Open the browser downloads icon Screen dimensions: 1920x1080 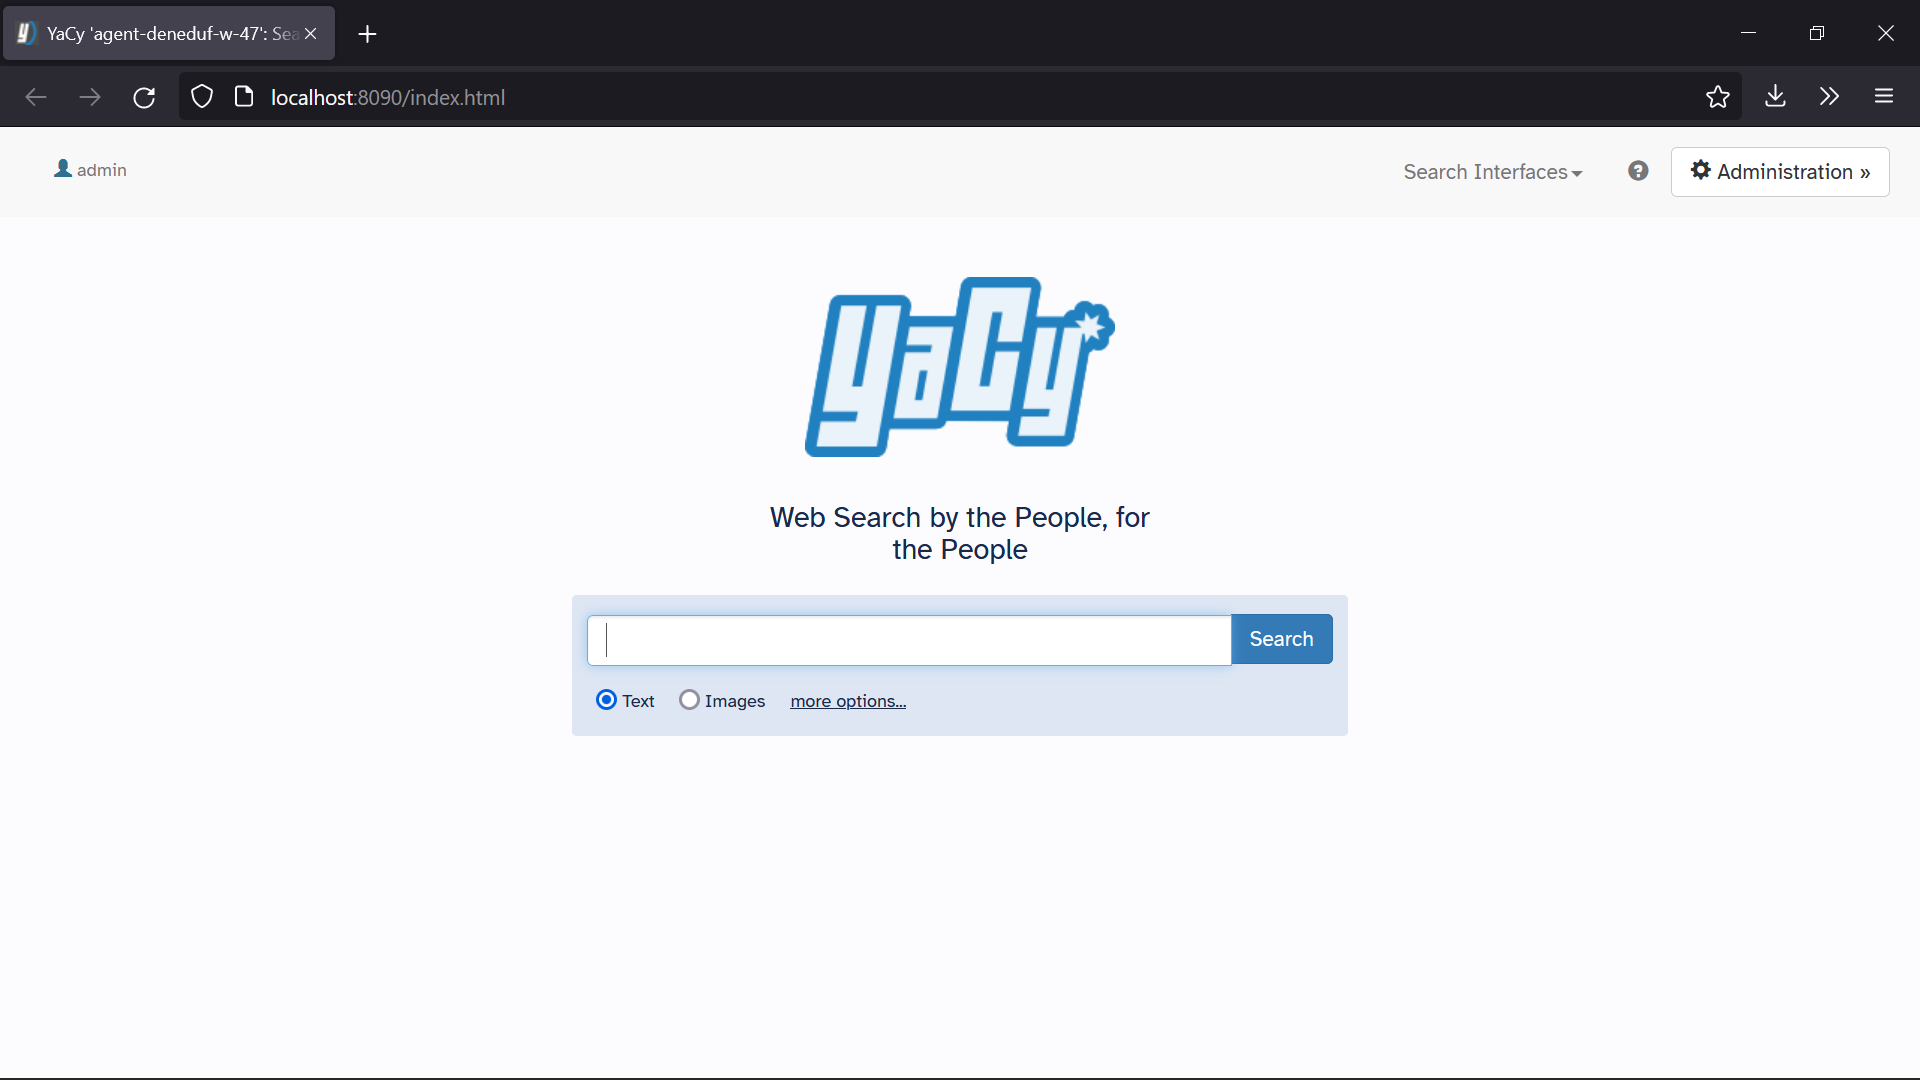pos(1775,97)
